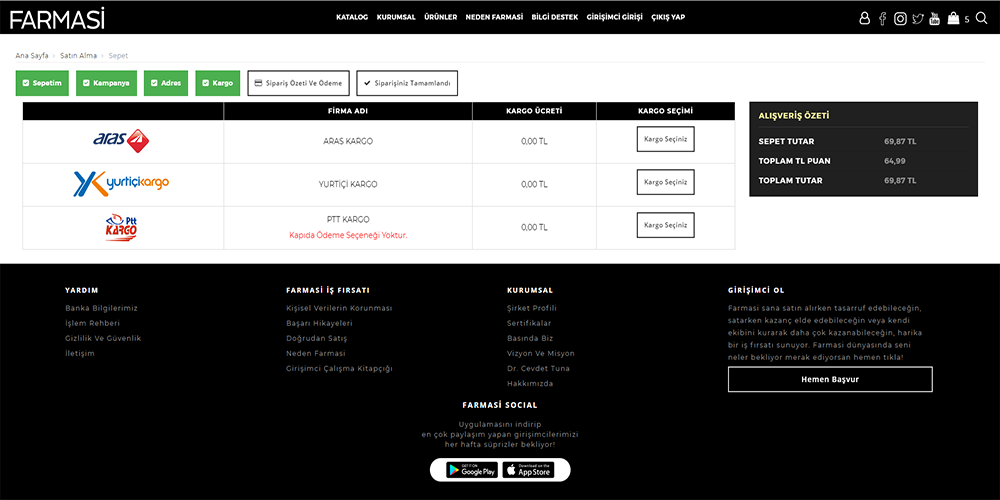Open Şirket Profili link
The height and width of the screenshot is (500, 1000).
532,308
